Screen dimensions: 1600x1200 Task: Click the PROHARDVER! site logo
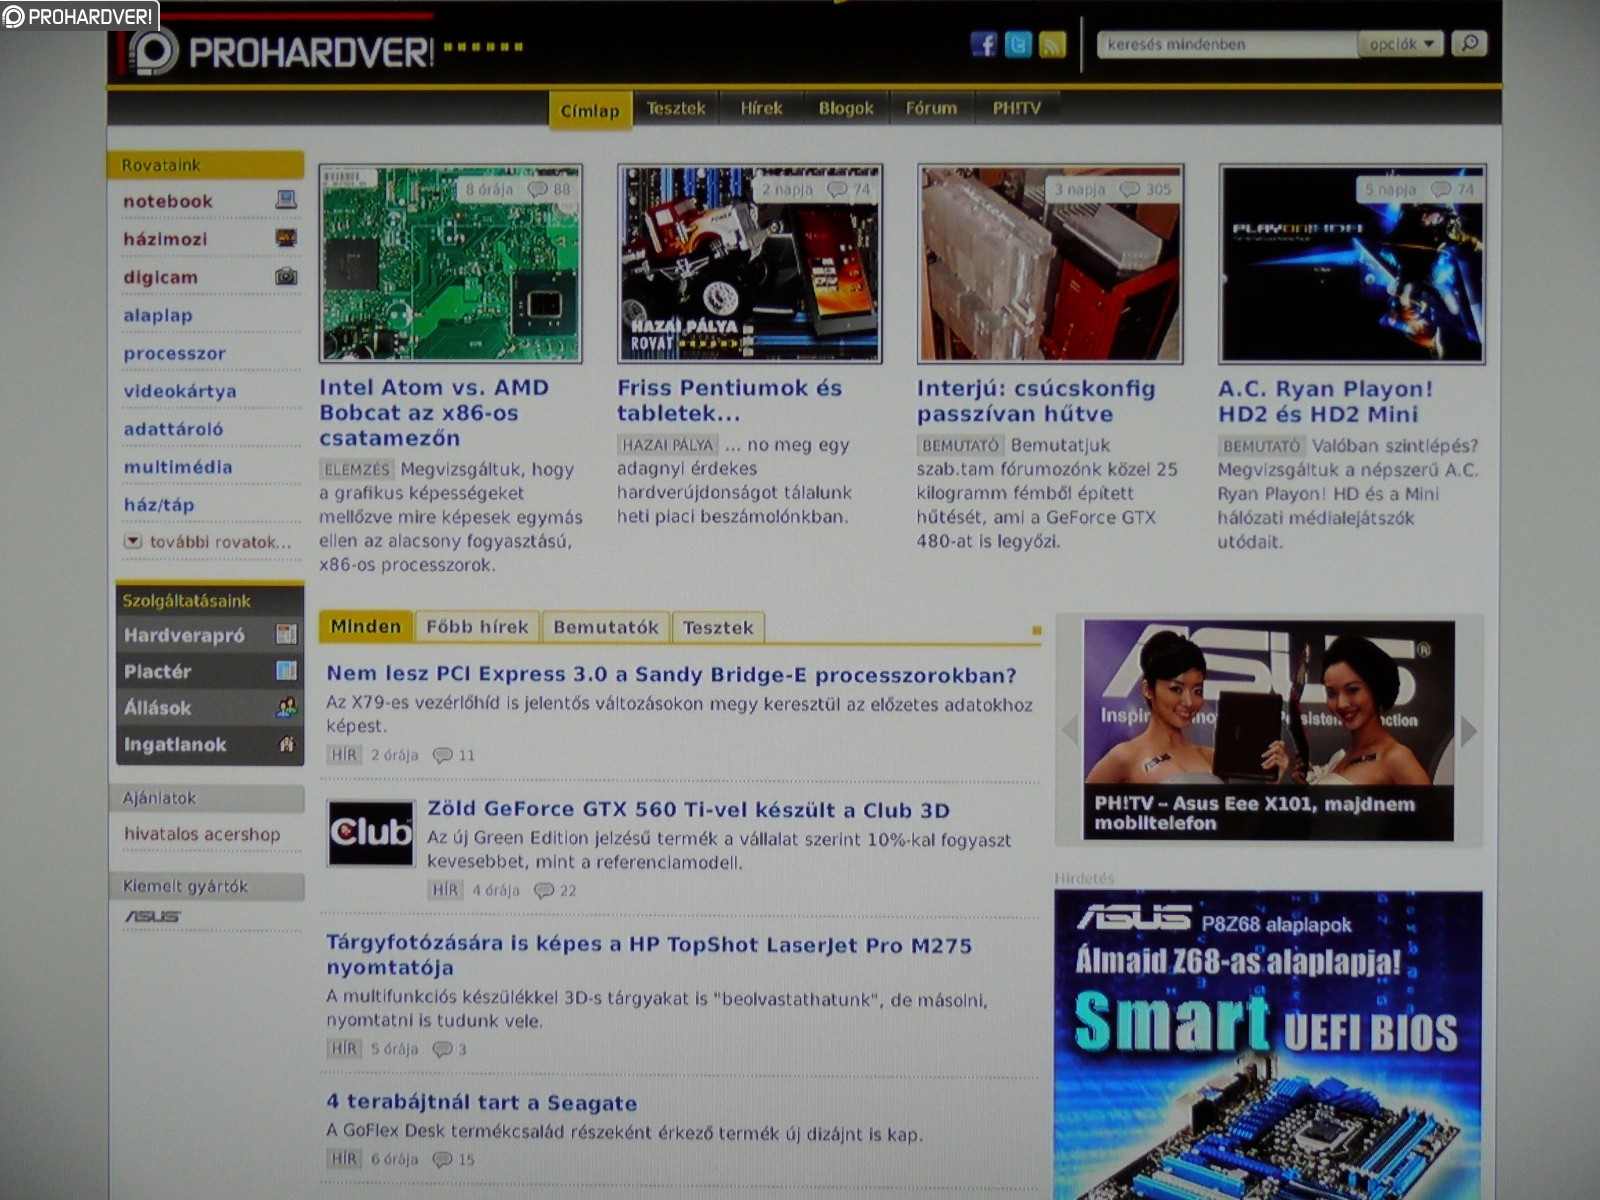point(283,51)
